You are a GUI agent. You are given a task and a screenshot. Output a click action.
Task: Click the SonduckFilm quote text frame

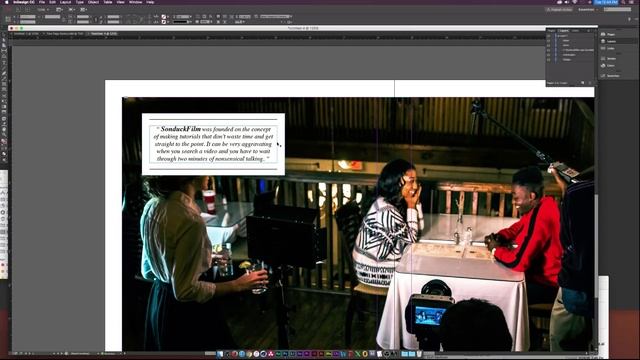point(213,144)
